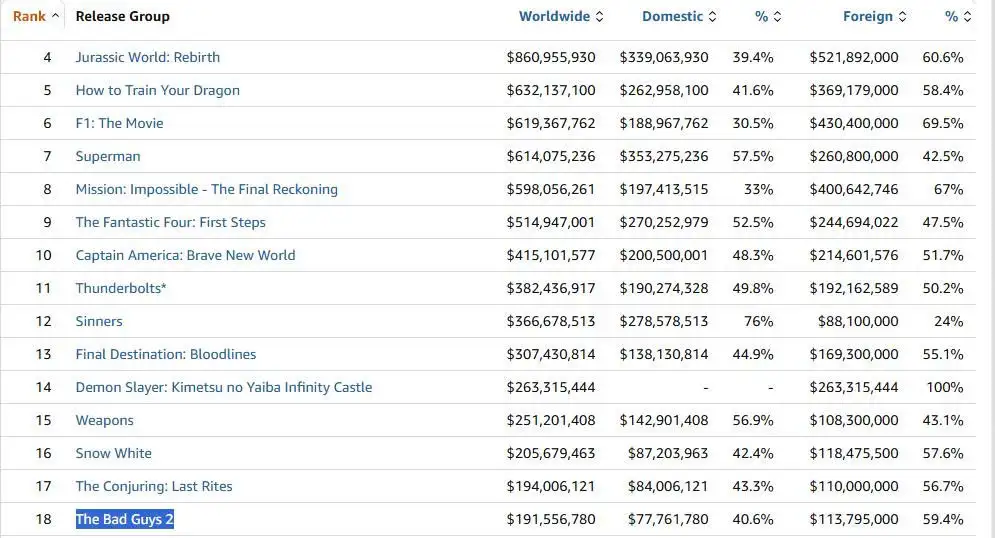The image size is (995, 538).
Task: Select Bad Guys 2 worldwide $191,556,780
Action: pyautogui.click(x=551, y=519)
